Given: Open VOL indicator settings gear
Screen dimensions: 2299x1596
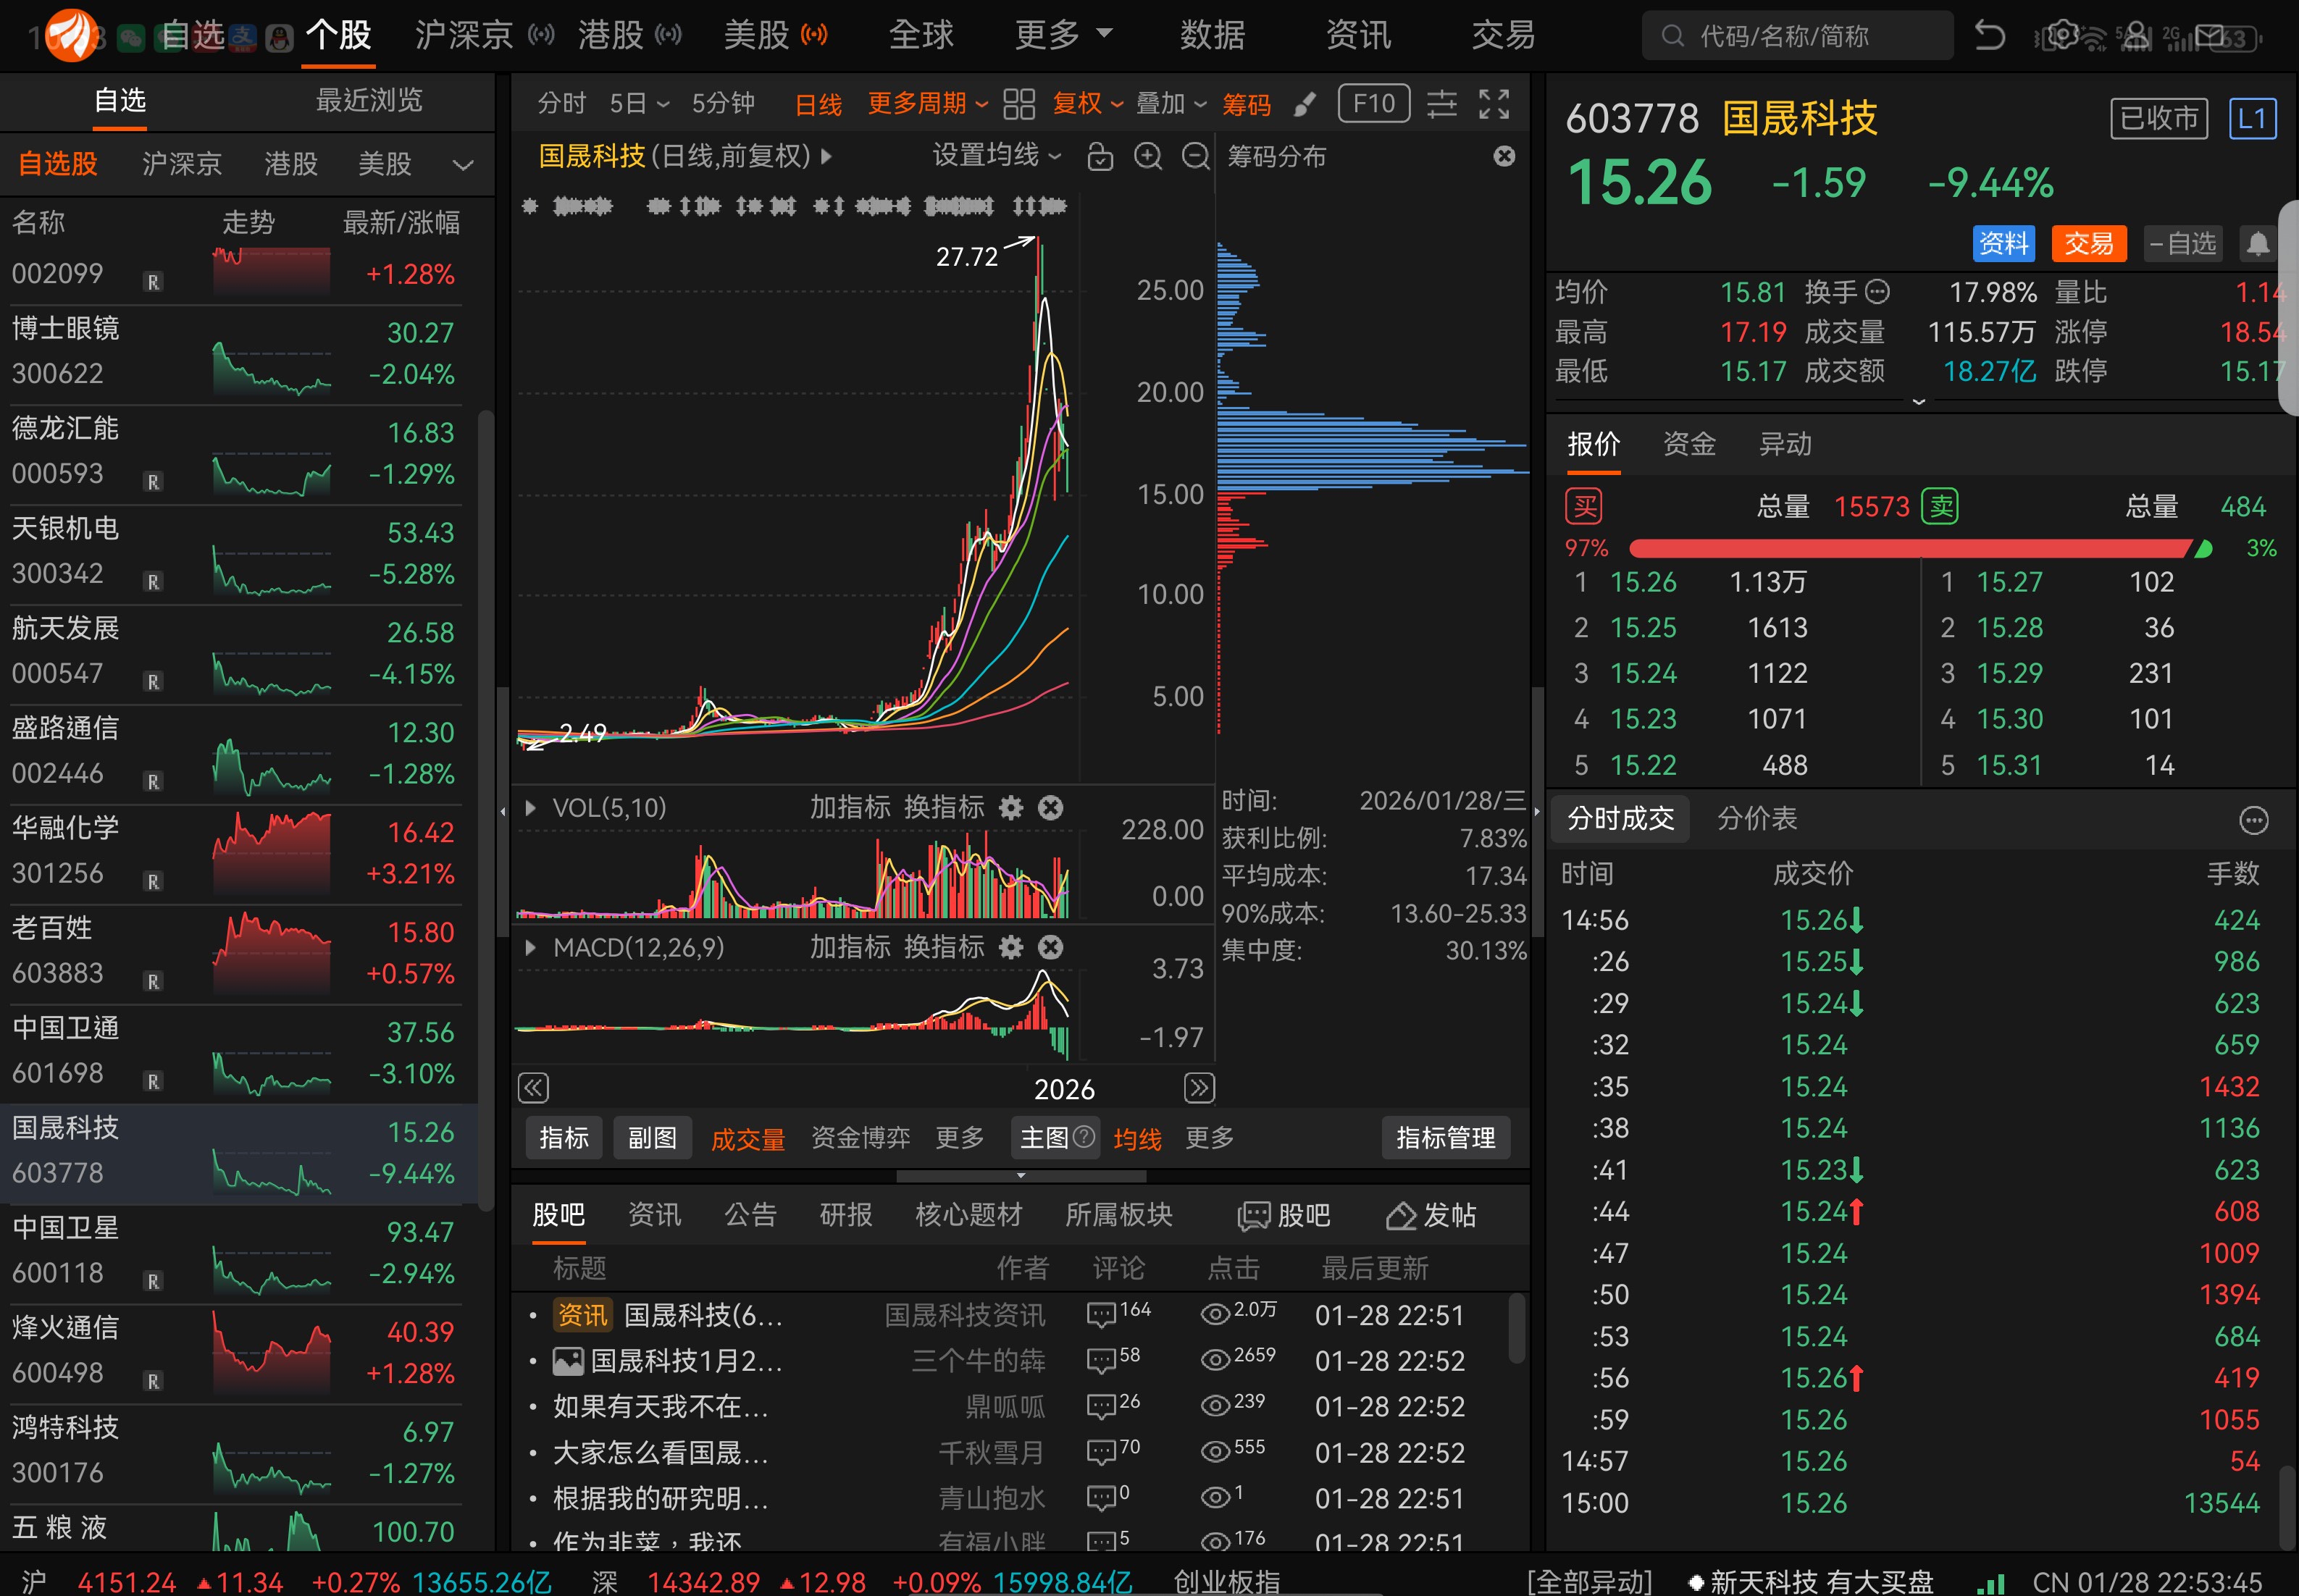Looking at the screenshot, I should (1011, 808).
